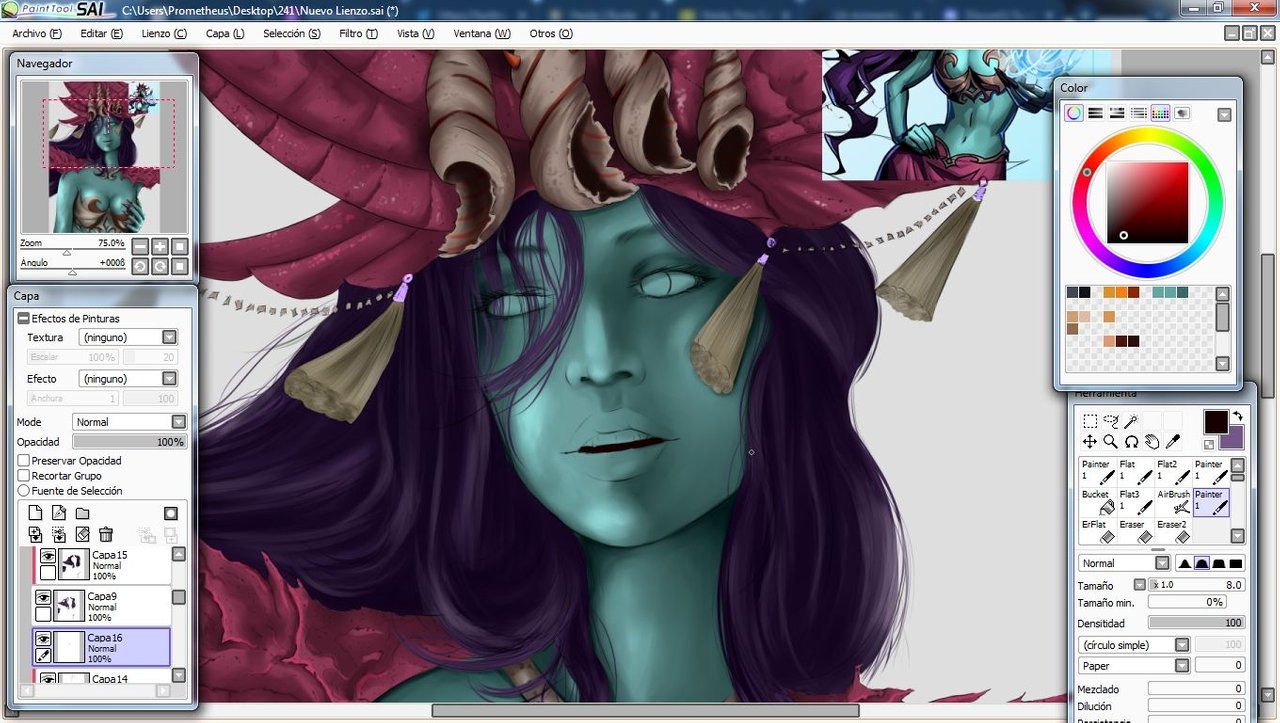Create a new linework layer

(x=59, y=513)
